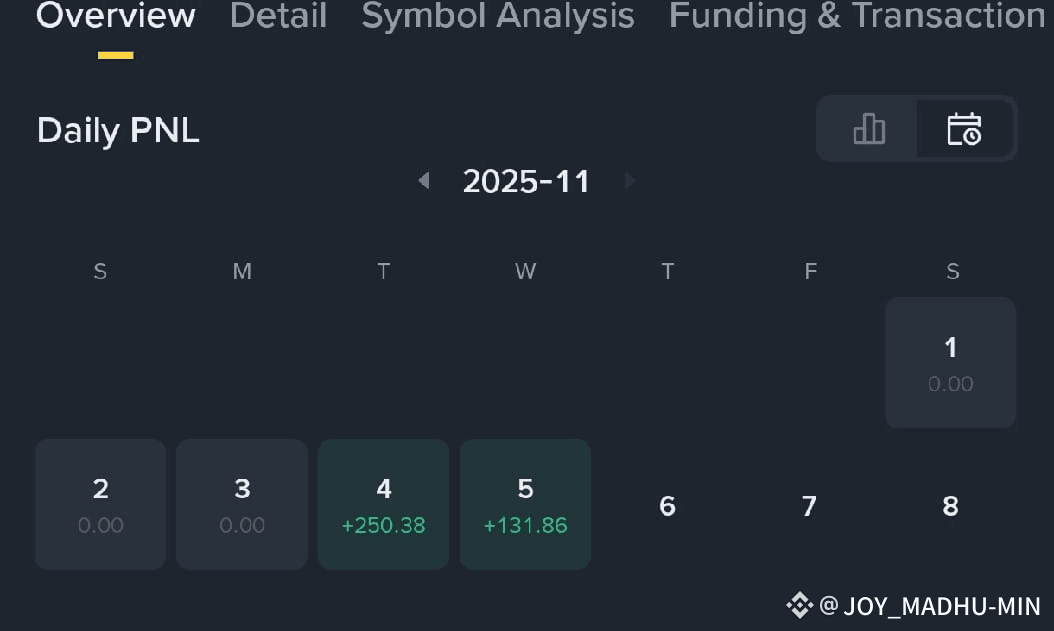The width and height of the screenshot is (1054, 631).
Task: Switch to the Detail tab
Action: pos(278,15)
